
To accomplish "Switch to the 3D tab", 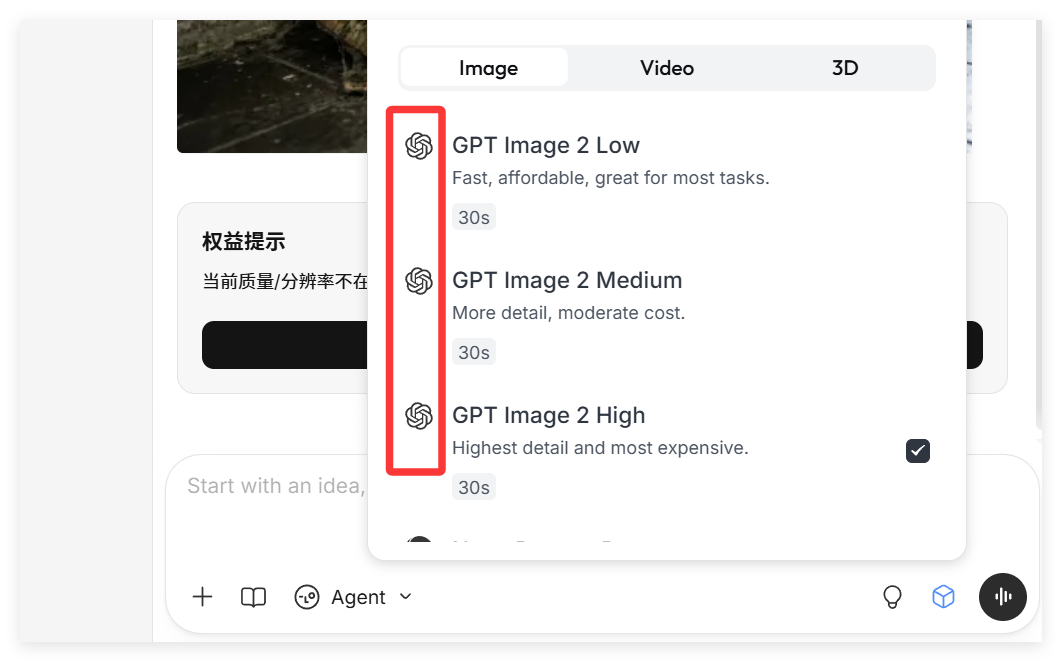I will coord(845,67).
